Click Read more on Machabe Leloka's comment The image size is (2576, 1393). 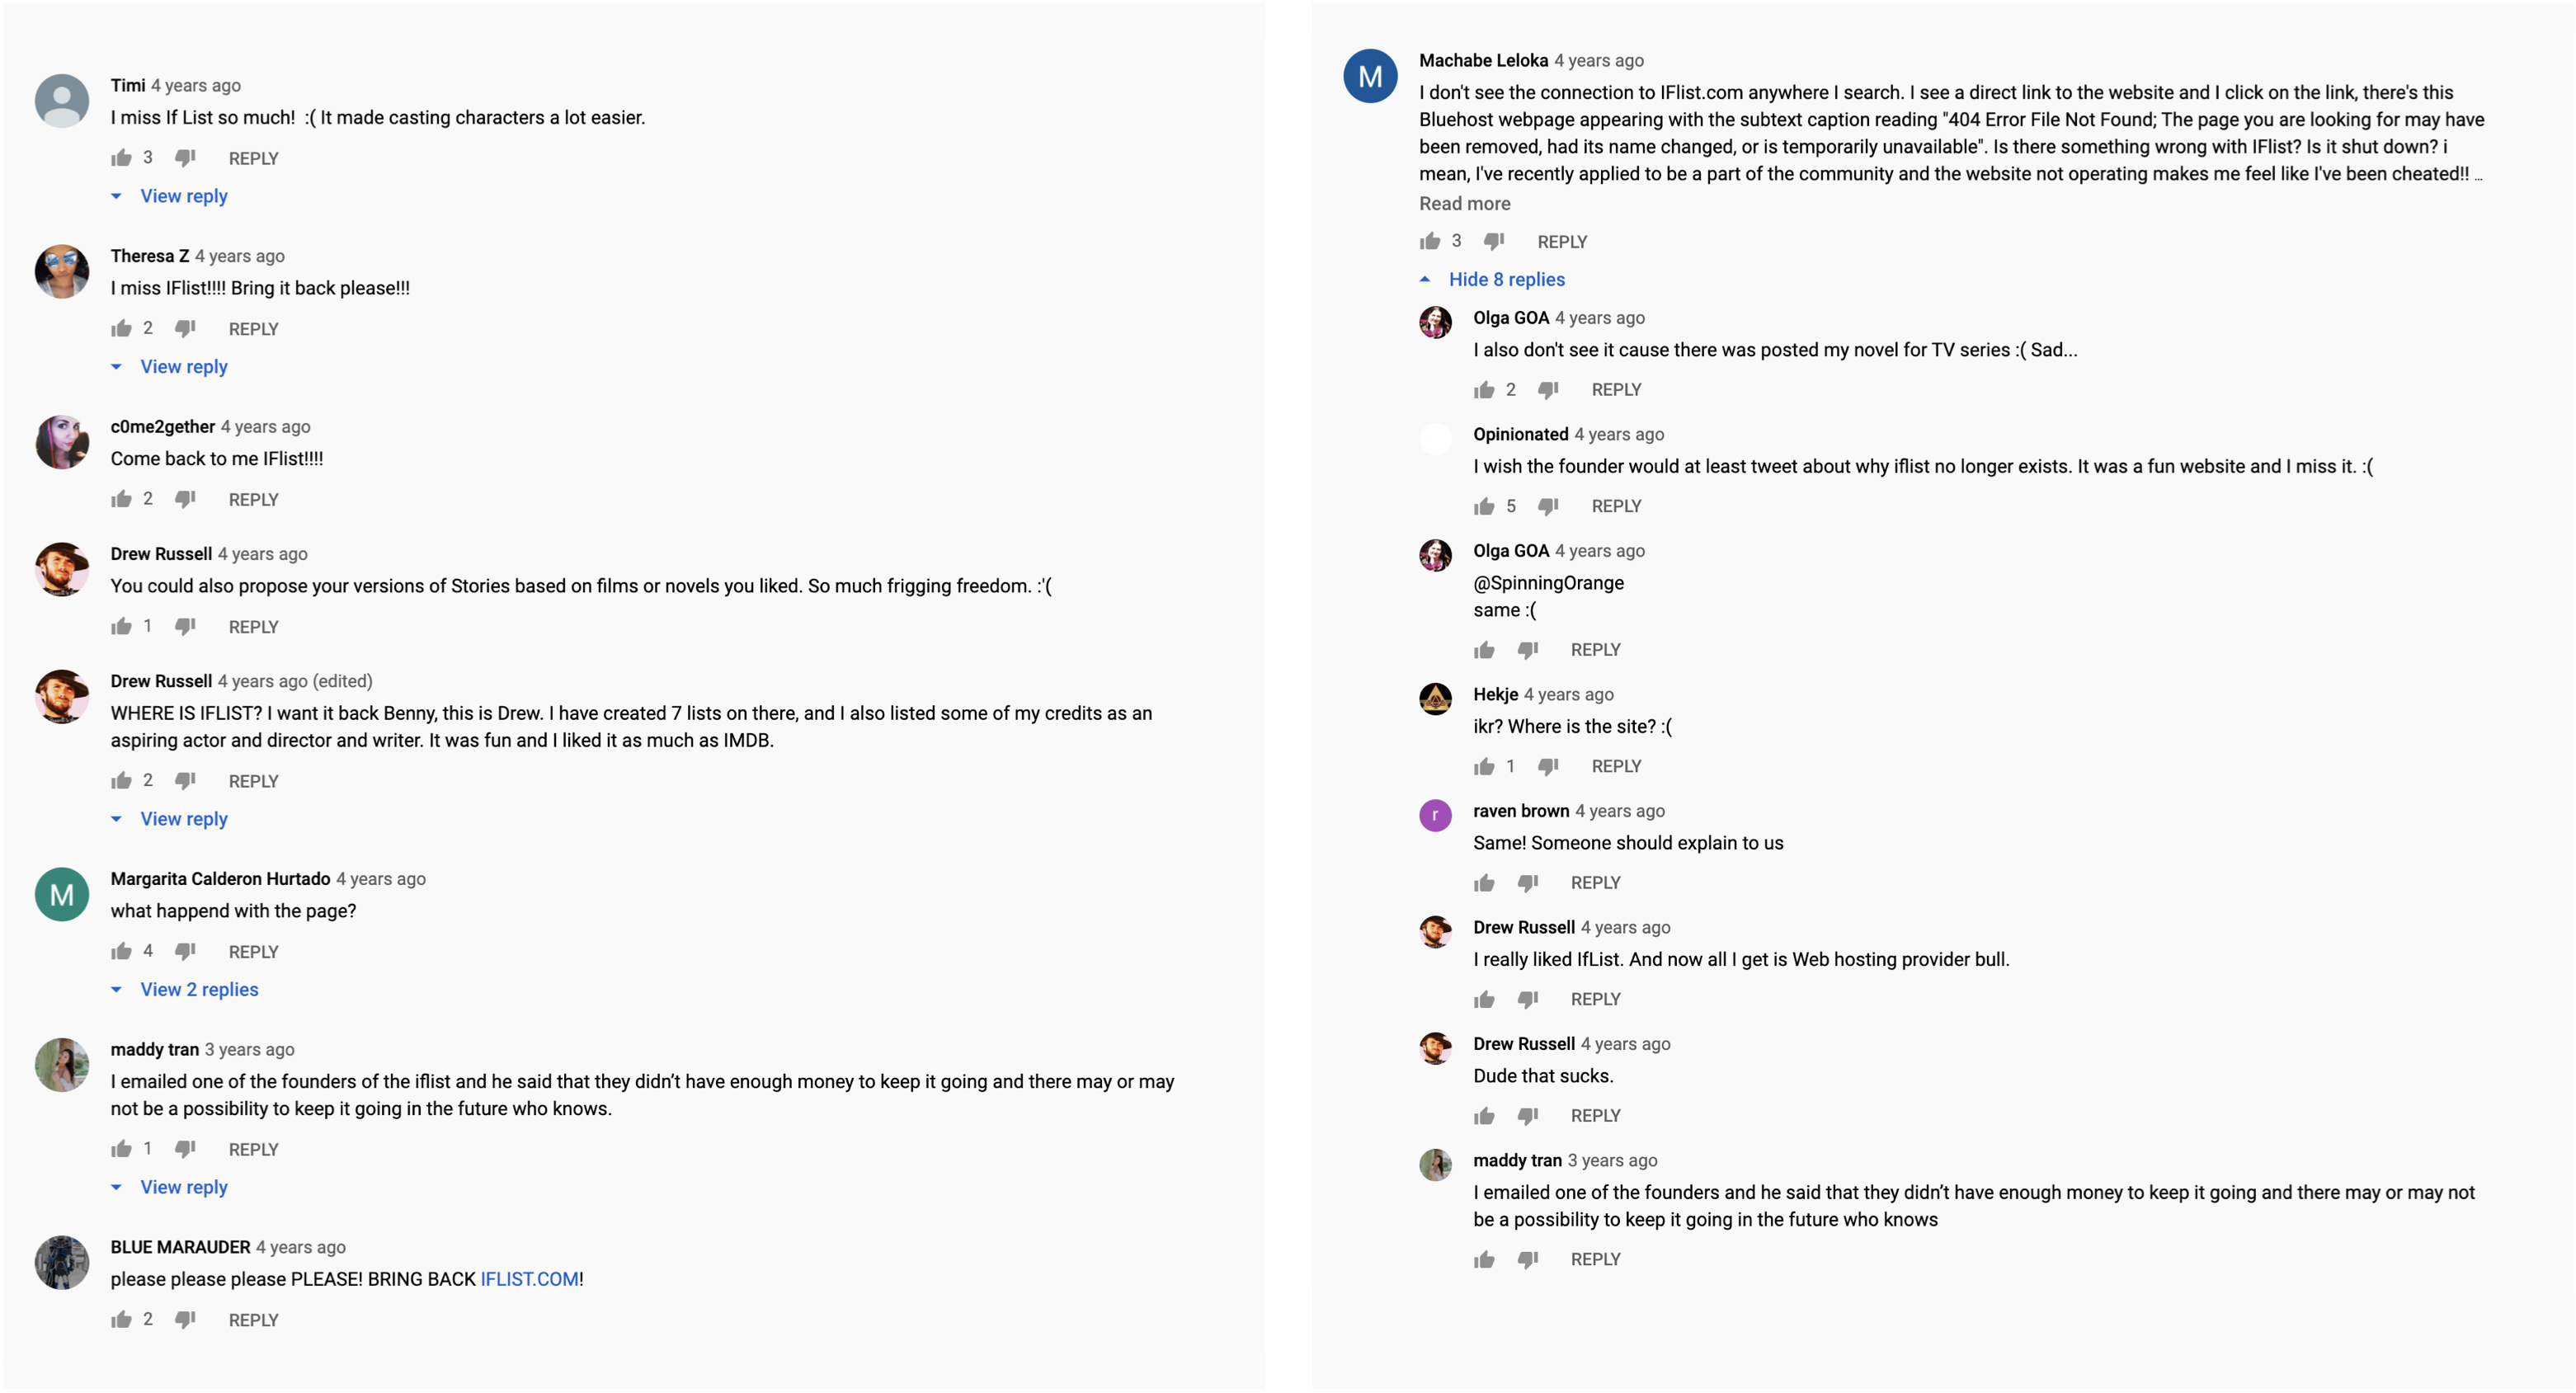pos(1464,204)
